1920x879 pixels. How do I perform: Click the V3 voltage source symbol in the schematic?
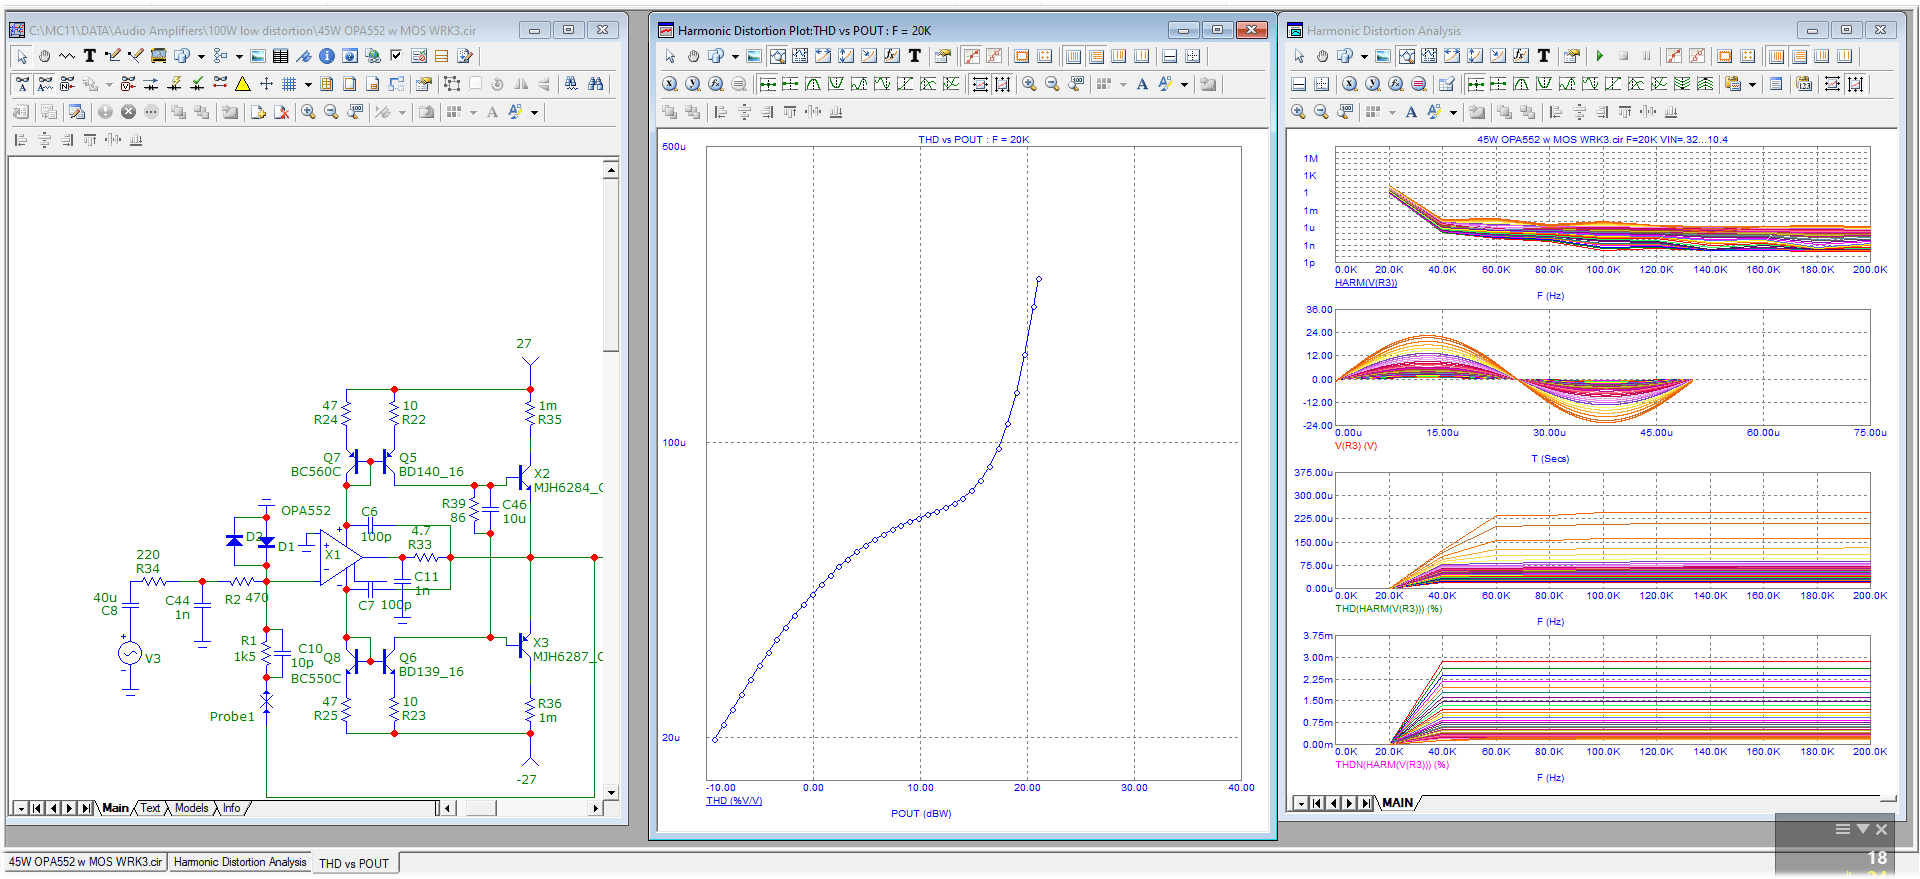pos(130,654)
